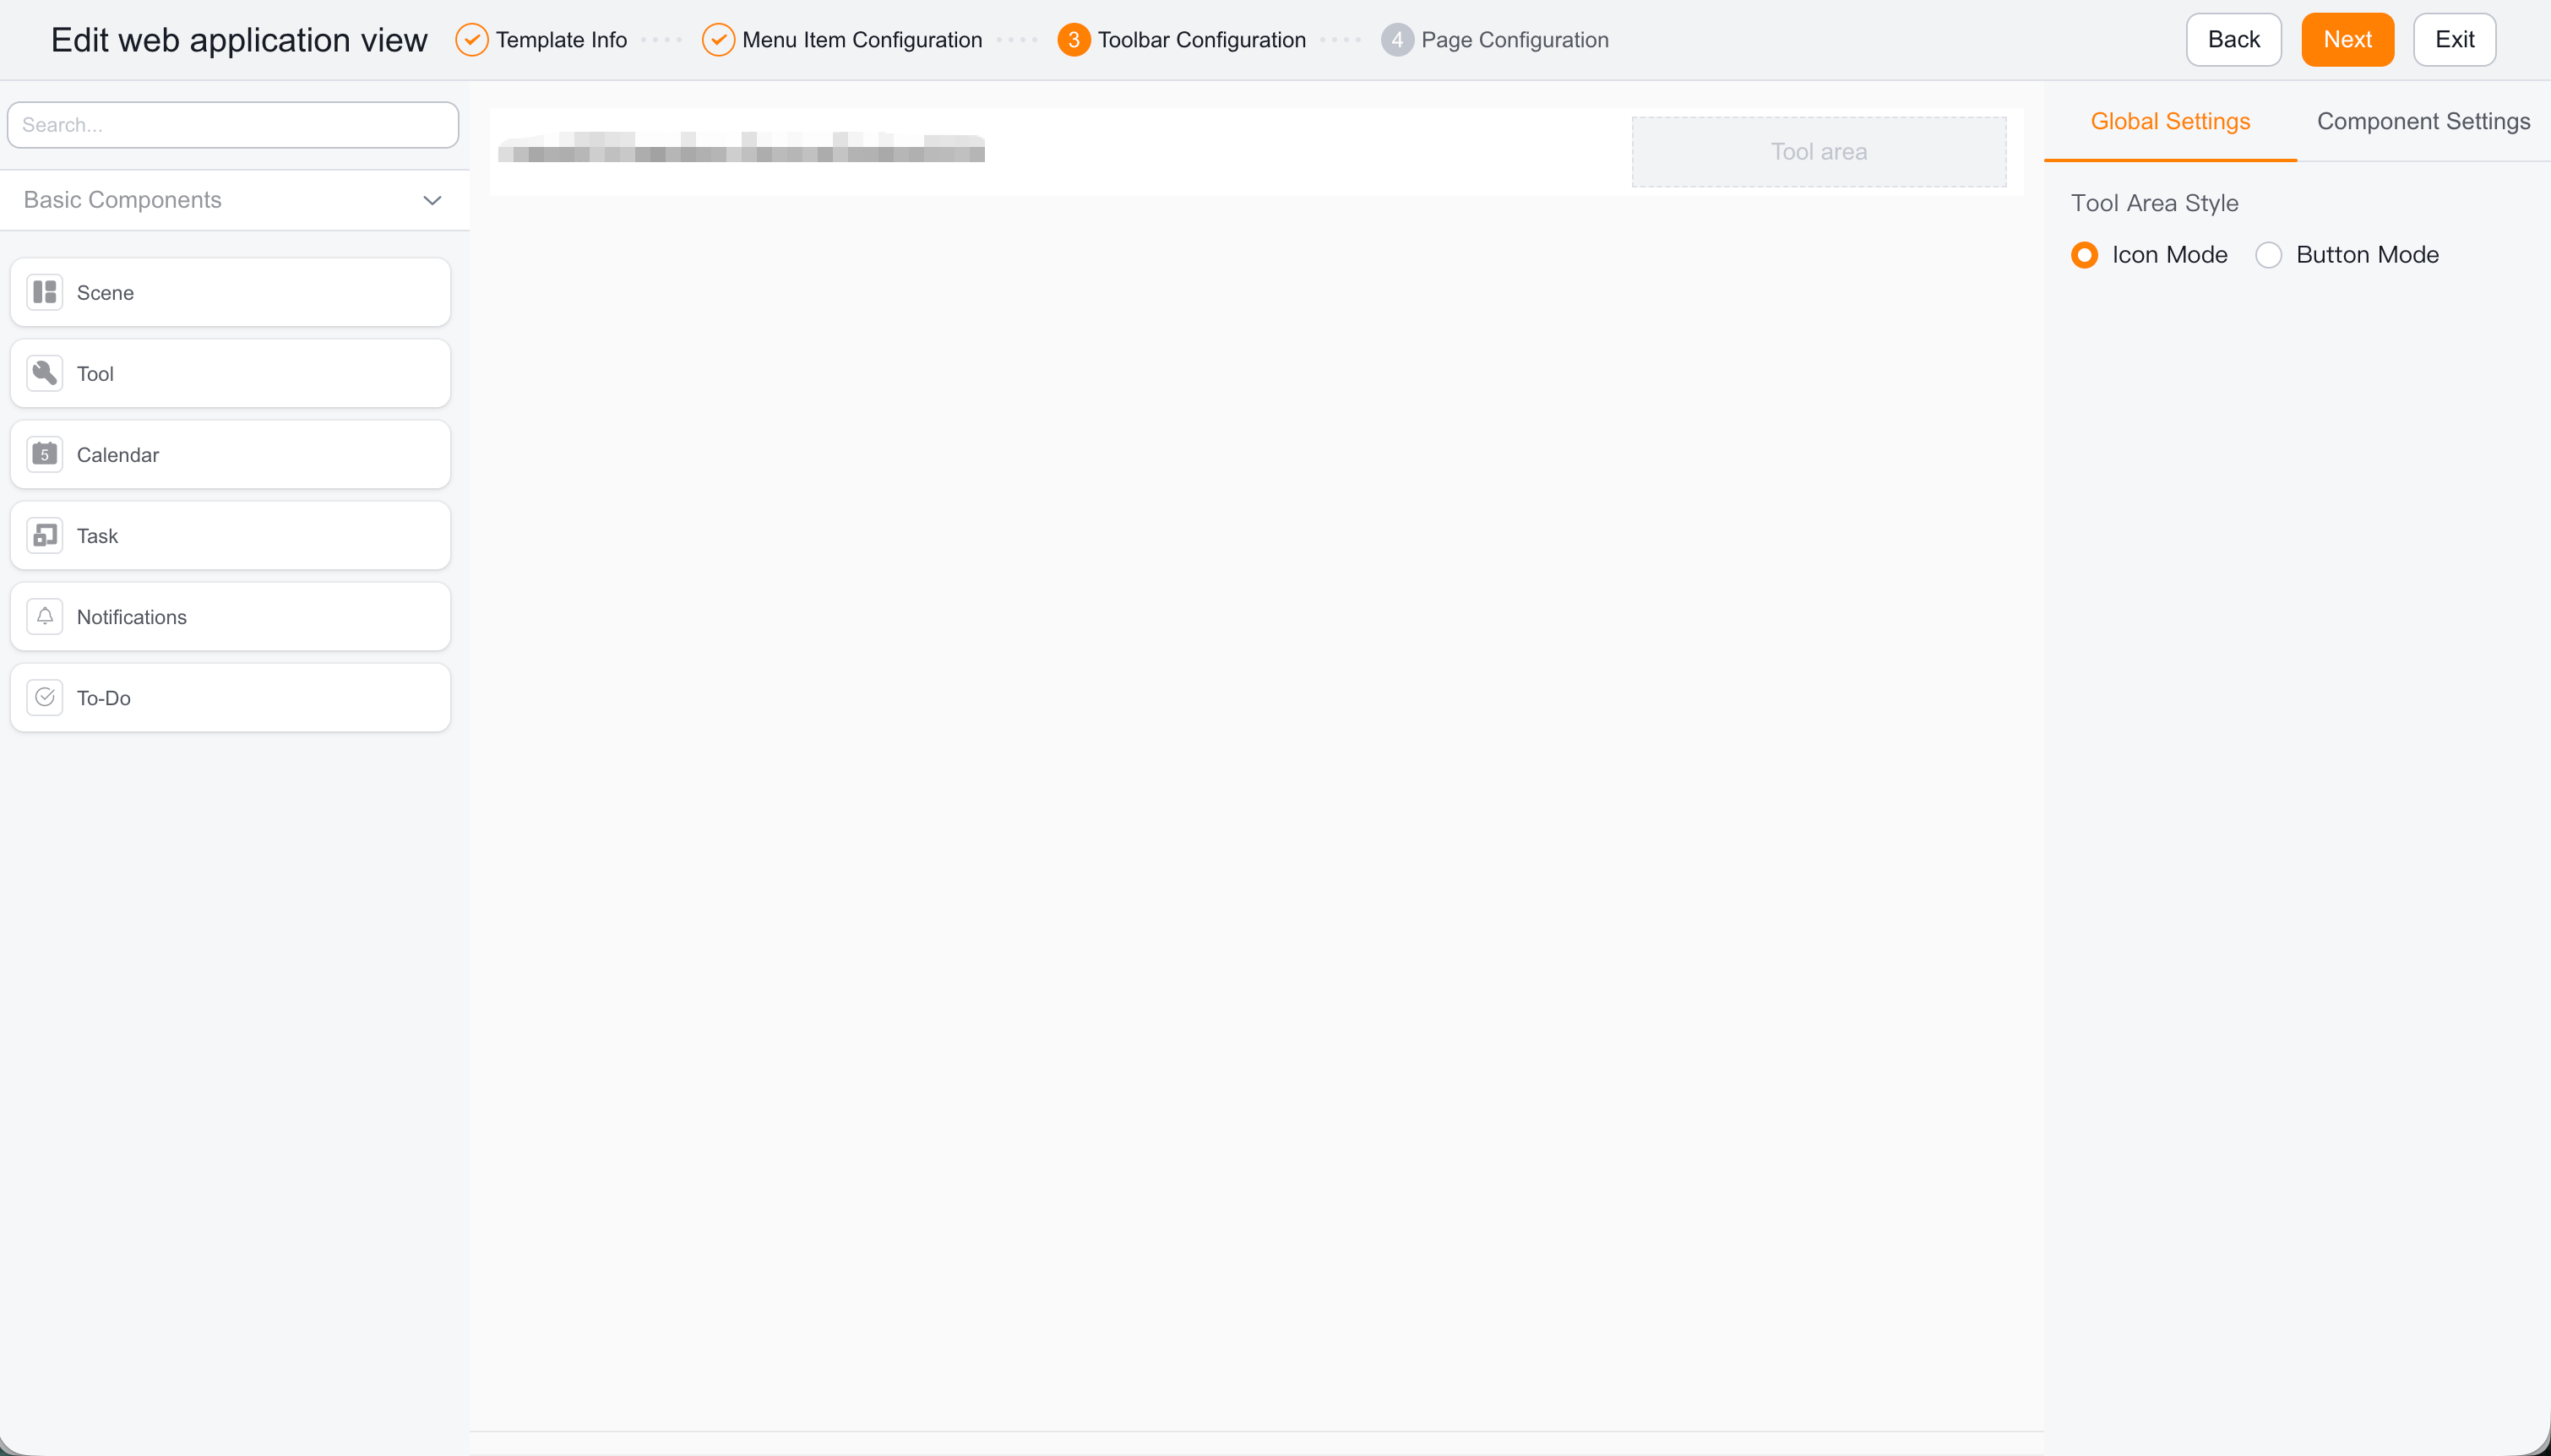Screen dimensions: 2551x1456
Task: Click the step 4 Page Configuration badge
Action: tap(1397, 40)
